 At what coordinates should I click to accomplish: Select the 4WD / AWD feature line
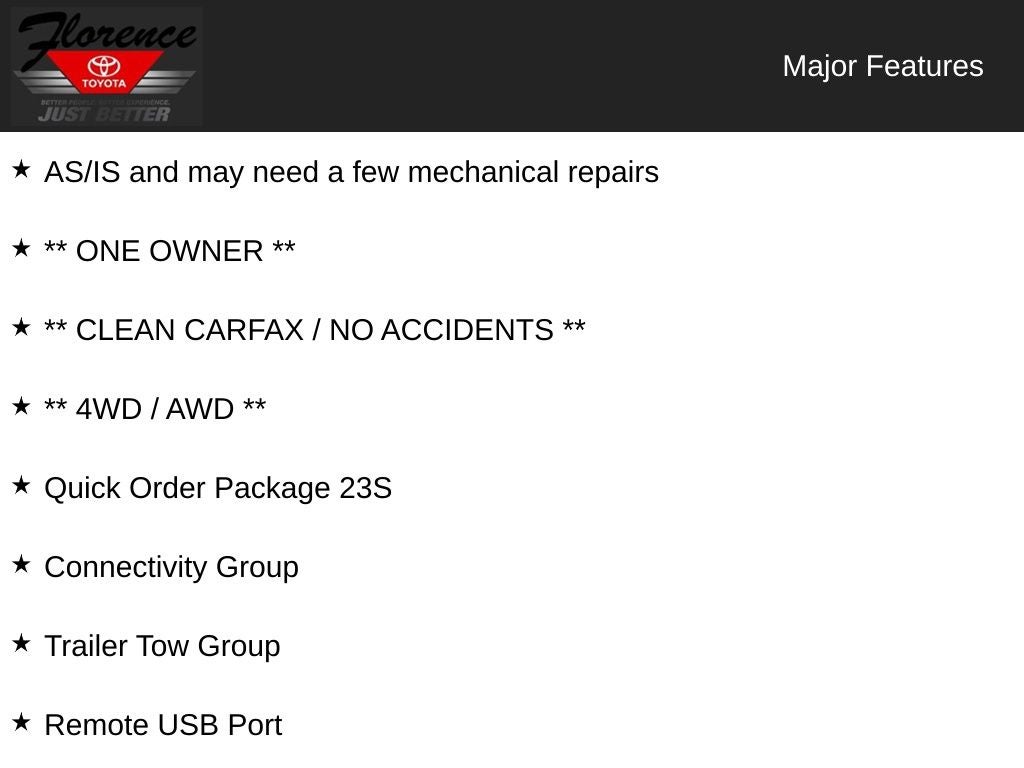point(155,409)
